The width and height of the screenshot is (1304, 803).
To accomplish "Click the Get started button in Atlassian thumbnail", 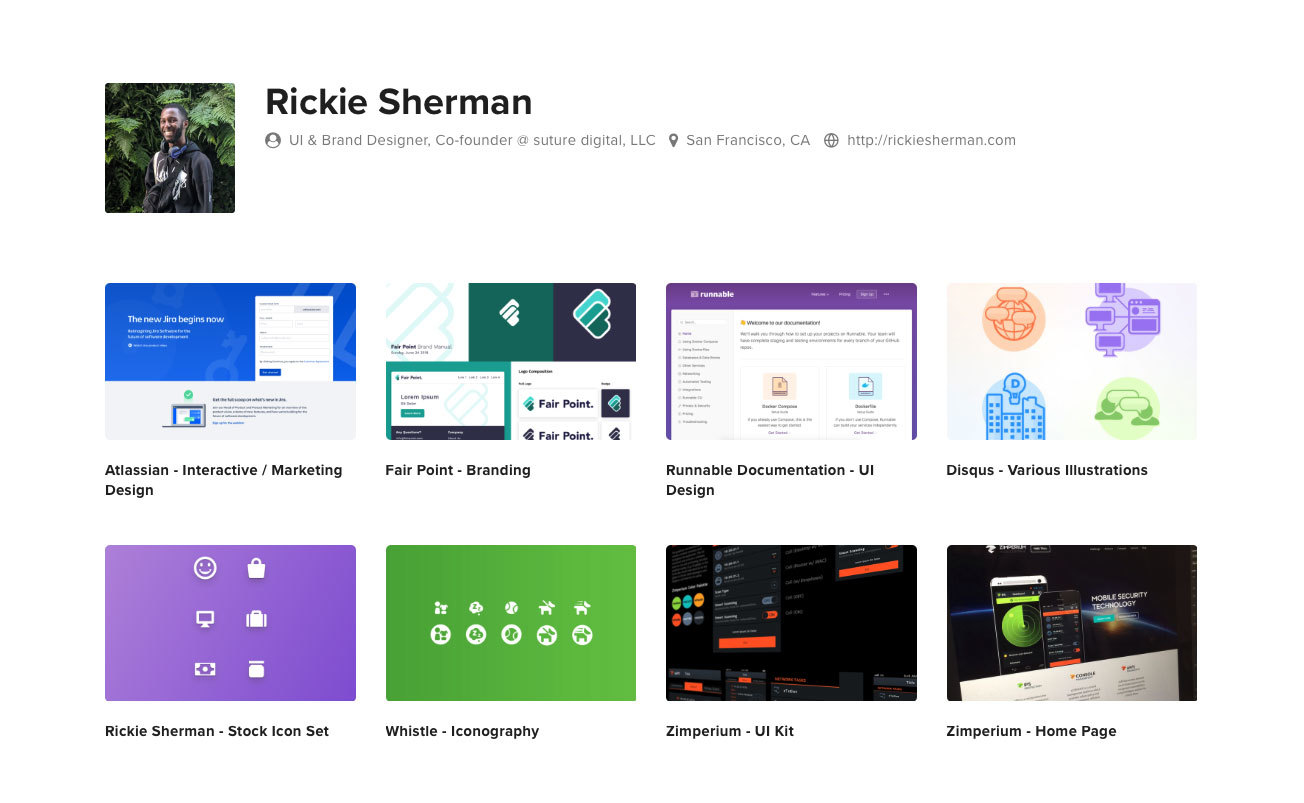I will 270,372.
